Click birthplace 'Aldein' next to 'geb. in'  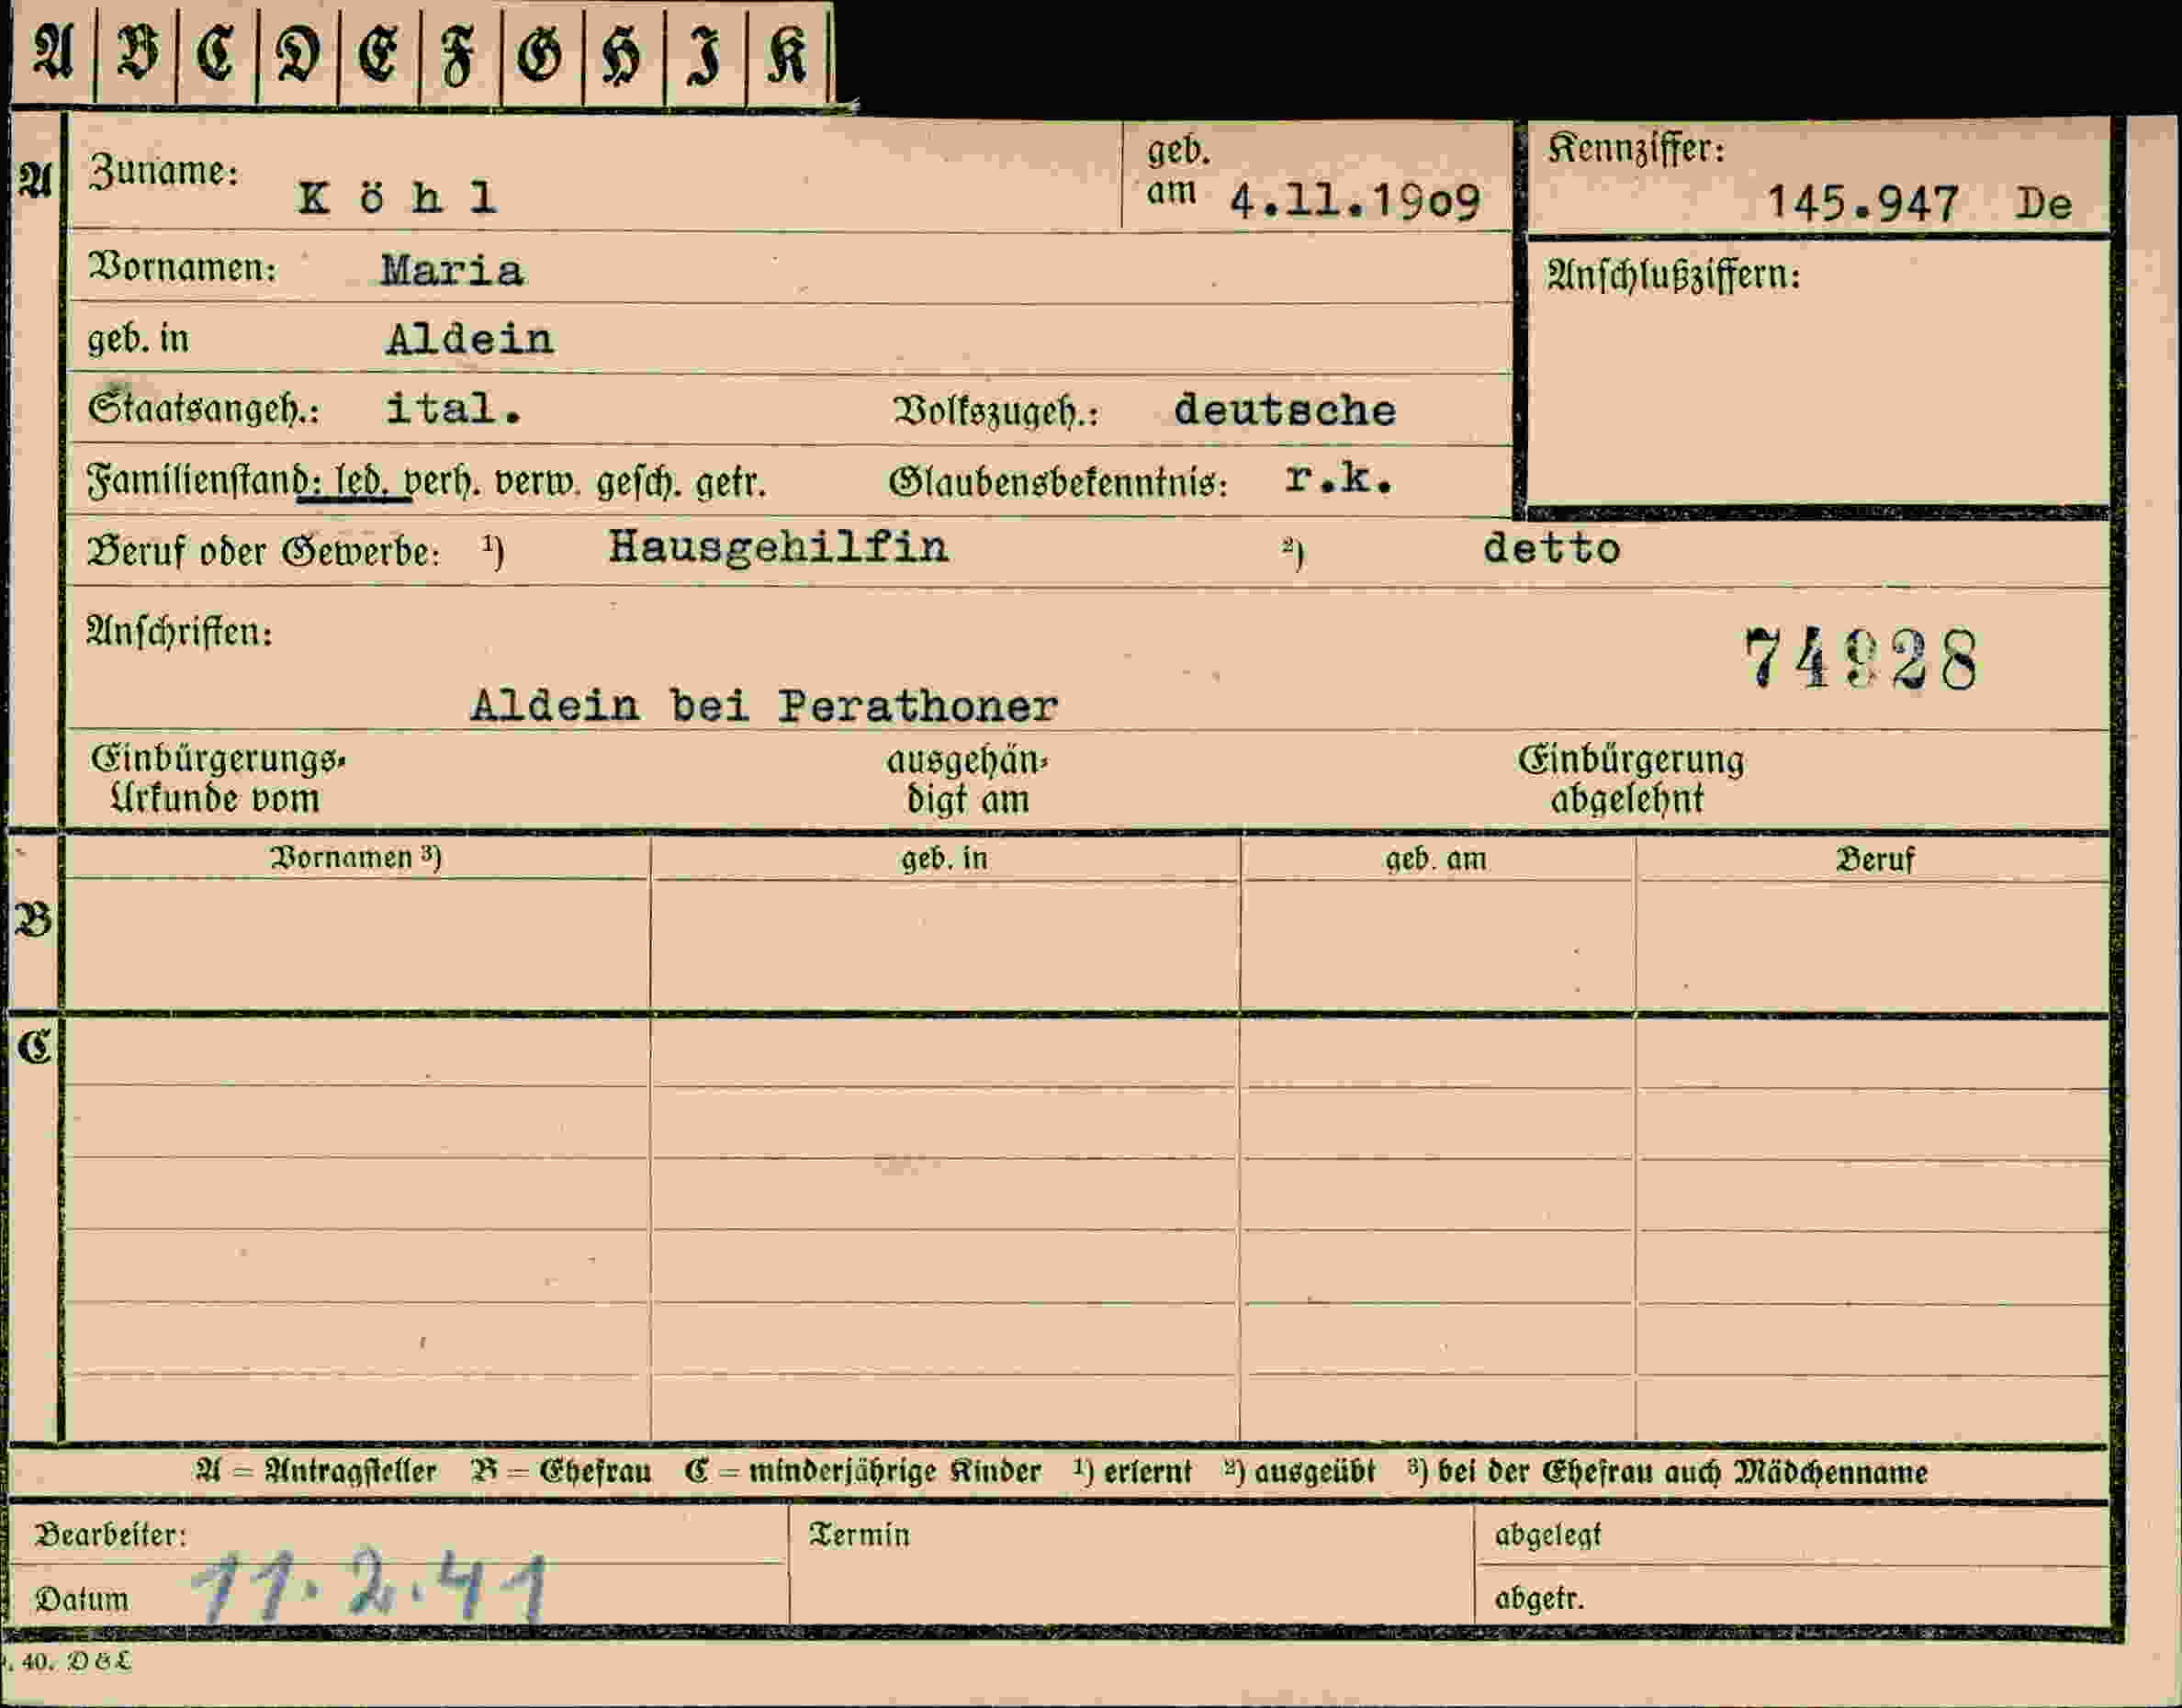pyautogui.click(x=470, y=340)
